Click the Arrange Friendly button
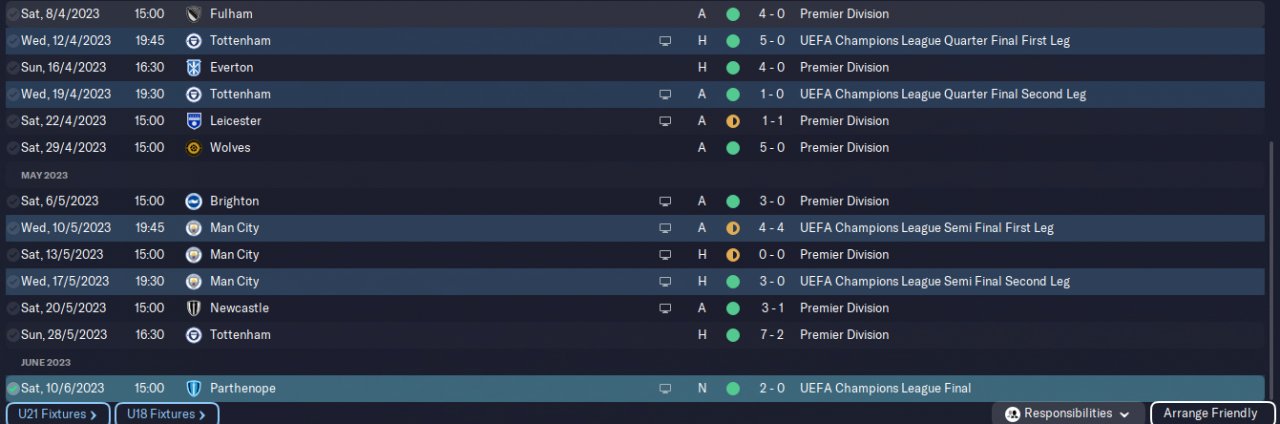The height and width of the screenshot is (424, 1280). pyautogui.click(x=1212, y=413)
